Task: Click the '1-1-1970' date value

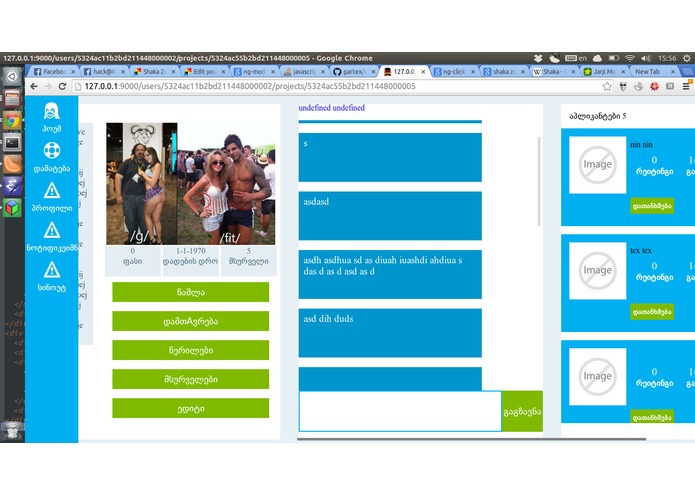Action: pyautogui.click(x=191, y=251)
